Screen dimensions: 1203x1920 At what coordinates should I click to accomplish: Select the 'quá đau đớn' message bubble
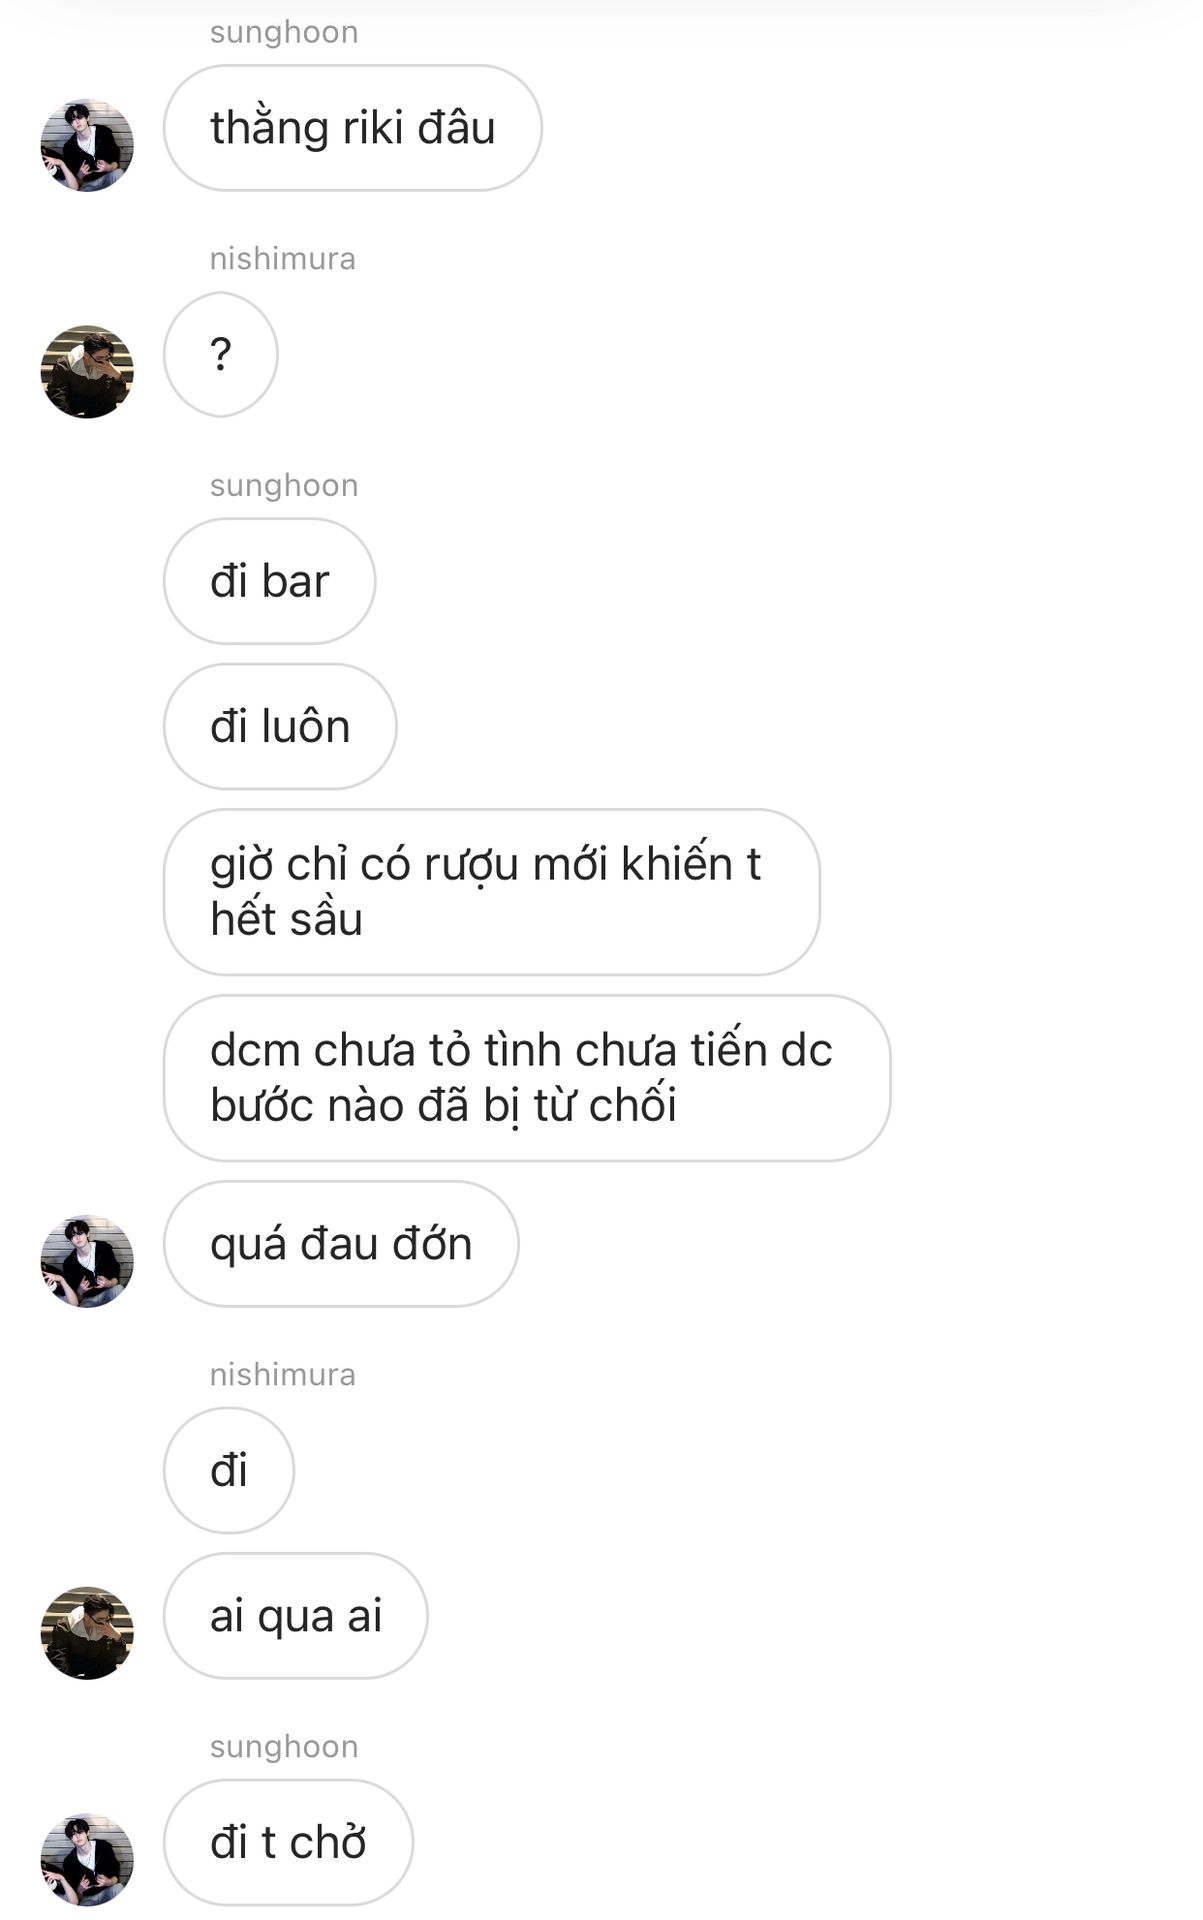coord(341,1244)
